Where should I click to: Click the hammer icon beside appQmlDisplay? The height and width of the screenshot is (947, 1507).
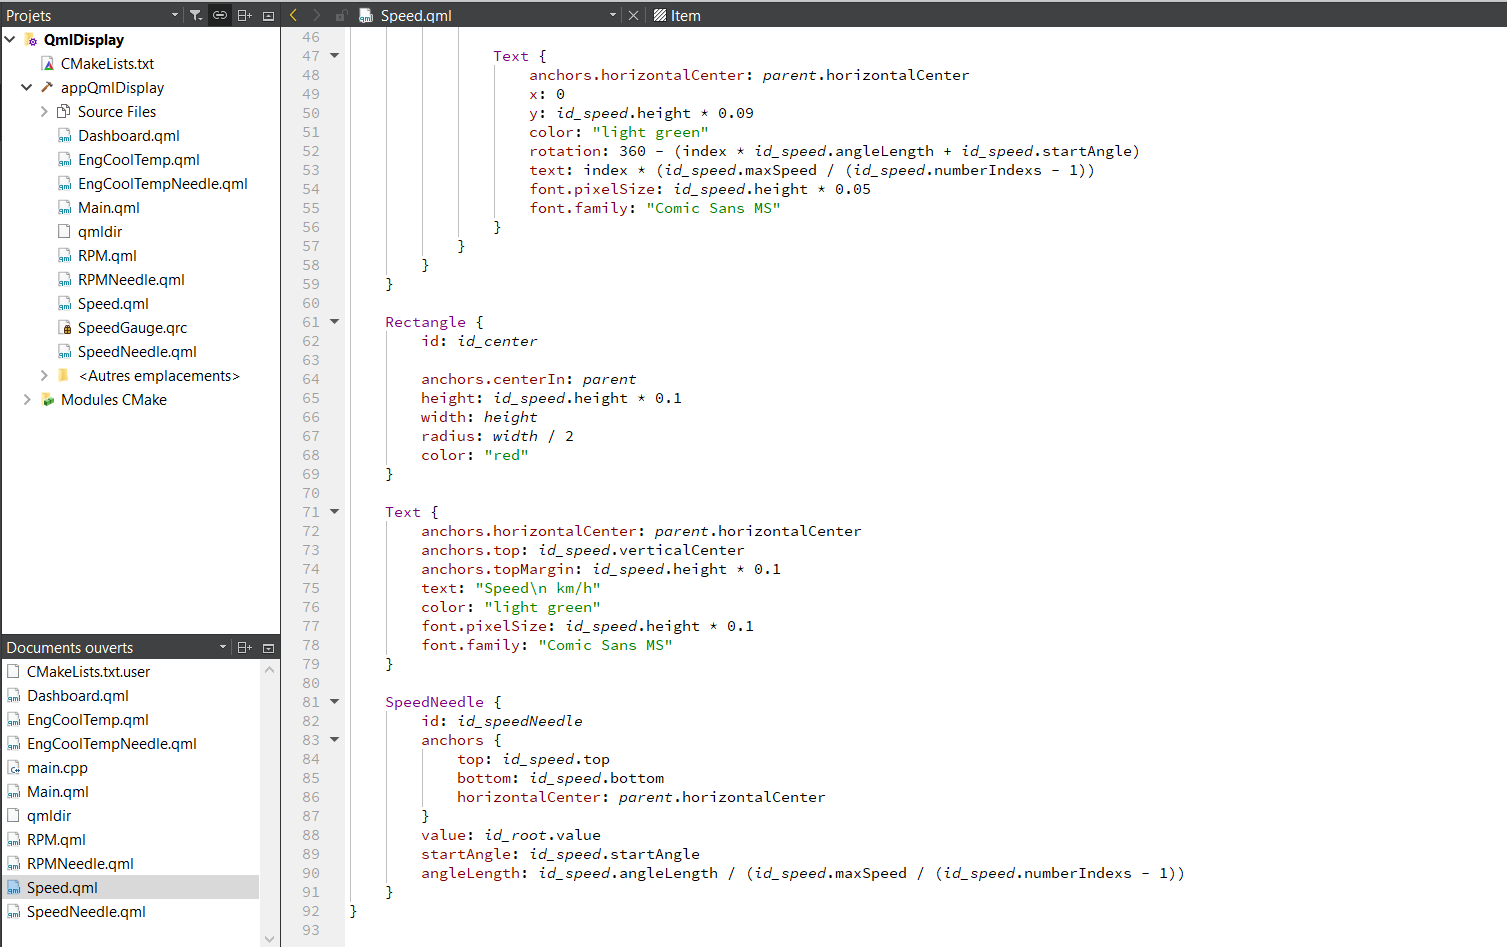[47, 87]
